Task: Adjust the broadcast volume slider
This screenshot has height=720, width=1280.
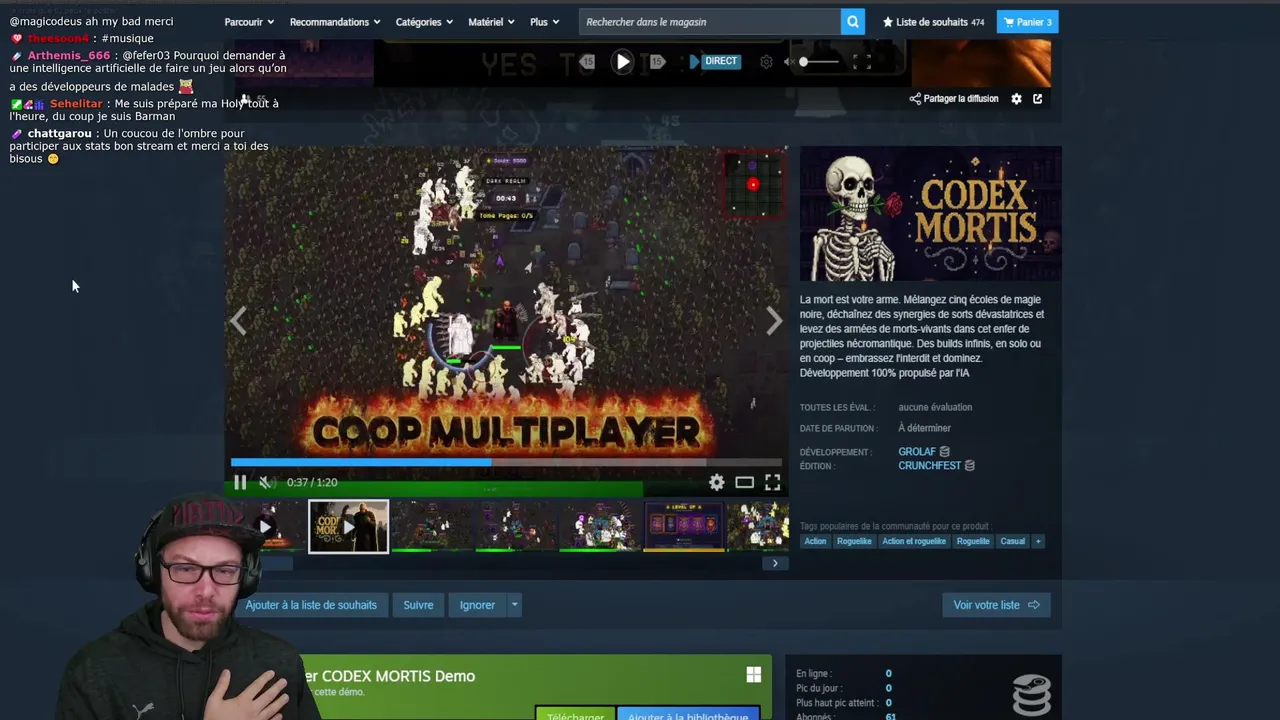Action: (x=818, y=62)
